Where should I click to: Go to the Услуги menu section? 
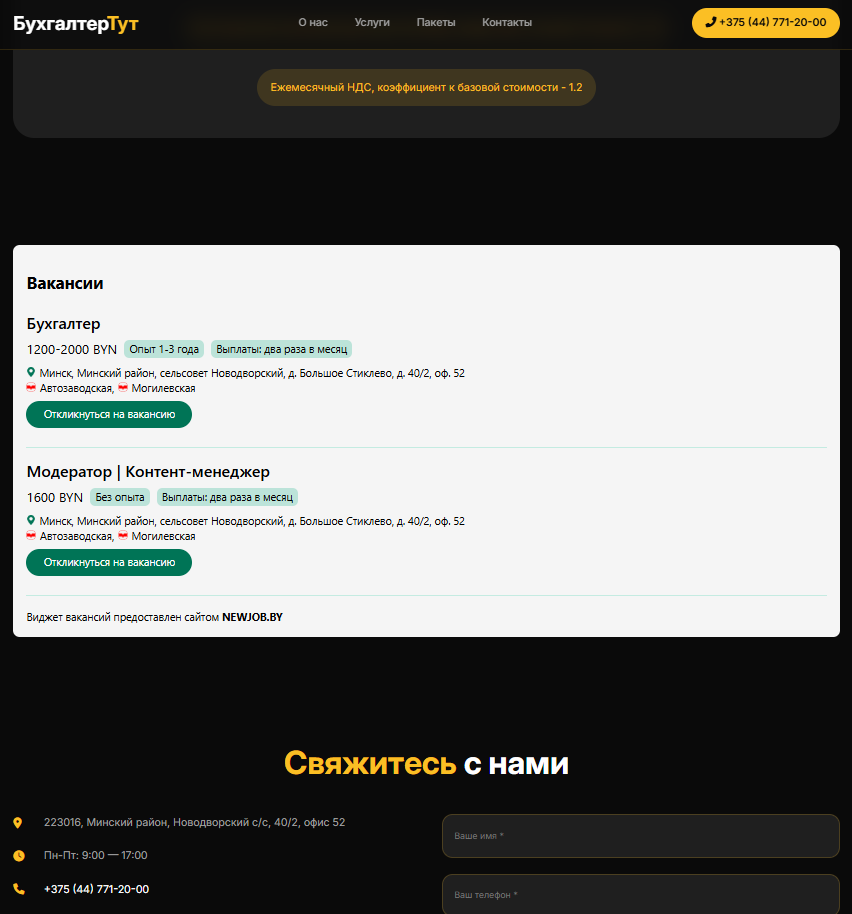click(x=372, y=22)
